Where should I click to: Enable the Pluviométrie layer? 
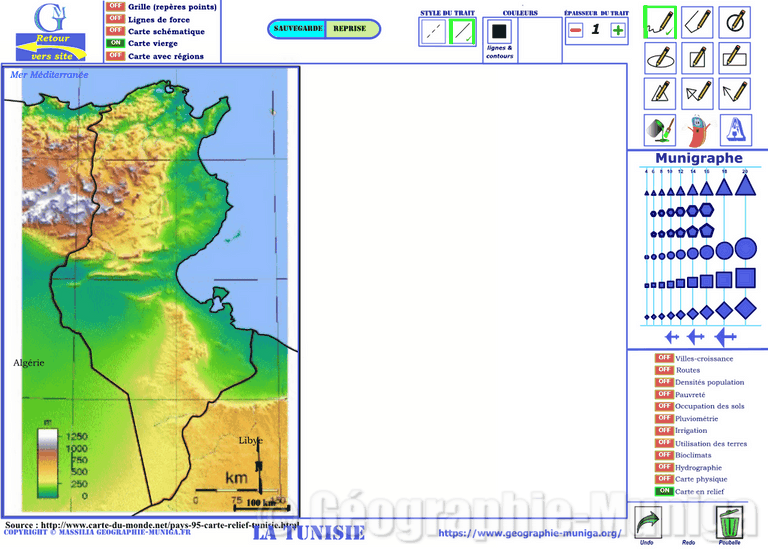(x=664, y=418)
